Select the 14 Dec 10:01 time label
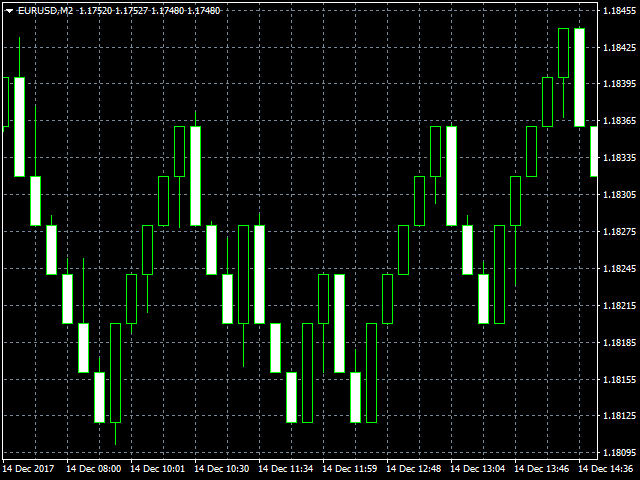The image size is (640, 480). pyautogui.click(x=157, y=468)
